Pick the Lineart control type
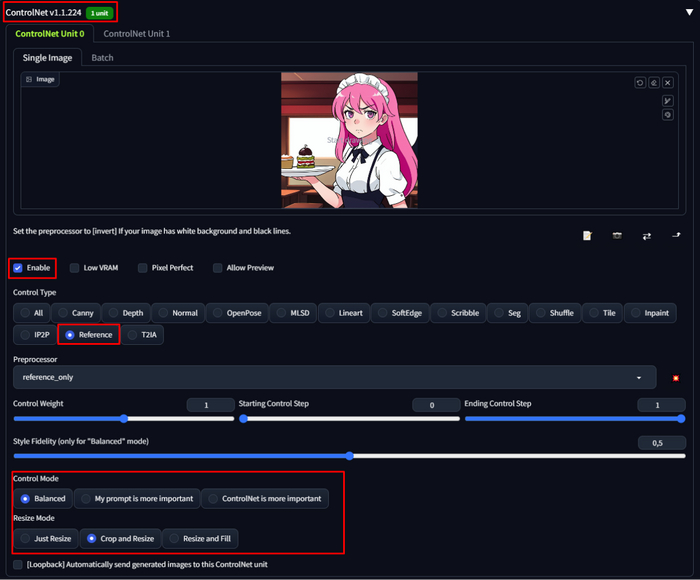The height and width of the screenshot is (580, 700). coord(344,313)
